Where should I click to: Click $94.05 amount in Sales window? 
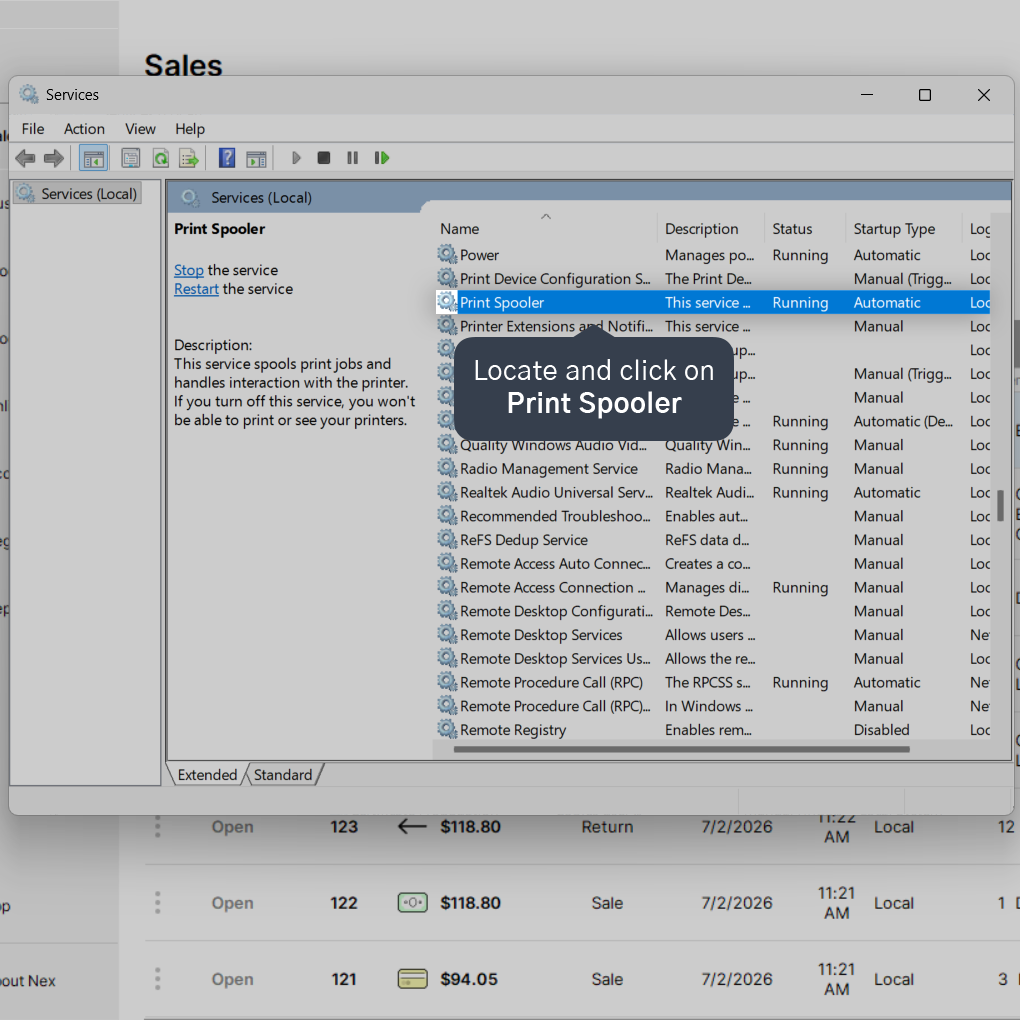click(x=468, y=979)
